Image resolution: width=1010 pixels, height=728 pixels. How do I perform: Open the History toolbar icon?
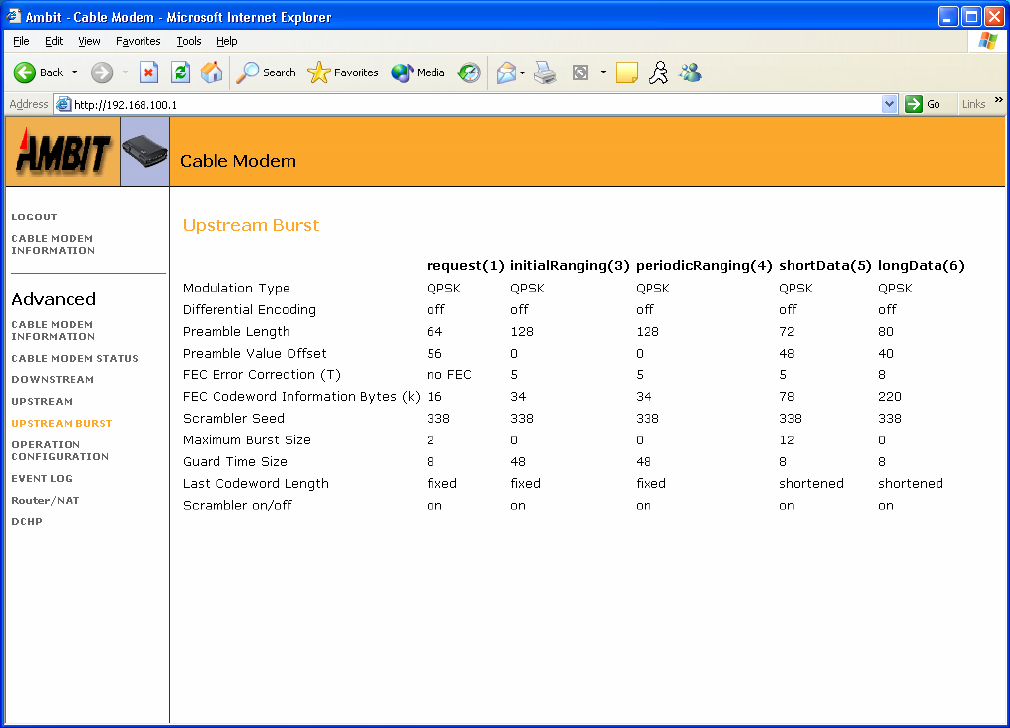[469, 72]
